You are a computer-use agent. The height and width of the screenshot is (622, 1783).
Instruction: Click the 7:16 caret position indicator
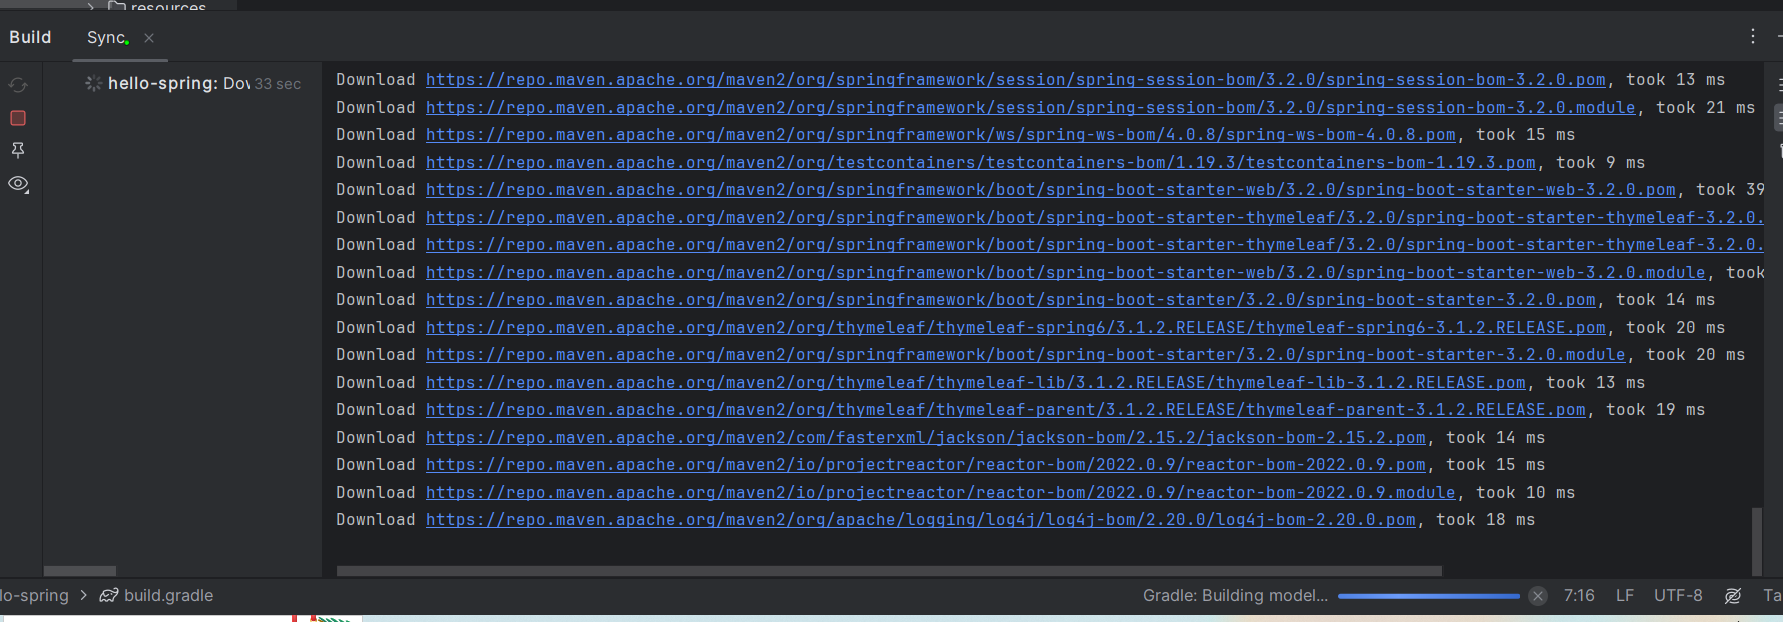pos(1579,596)
